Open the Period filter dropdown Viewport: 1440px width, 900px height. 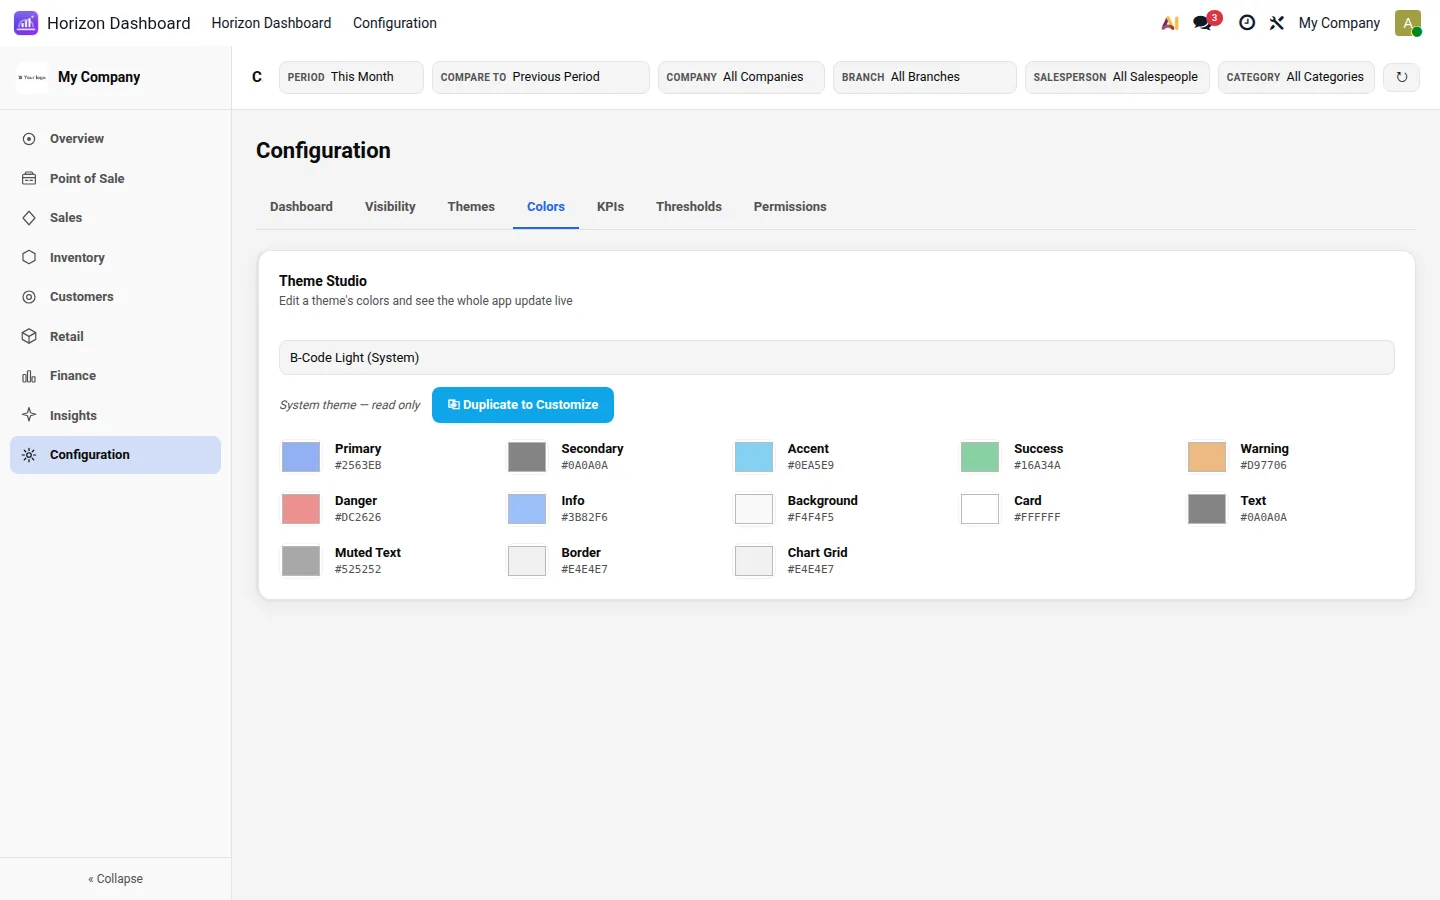(351, 77)
